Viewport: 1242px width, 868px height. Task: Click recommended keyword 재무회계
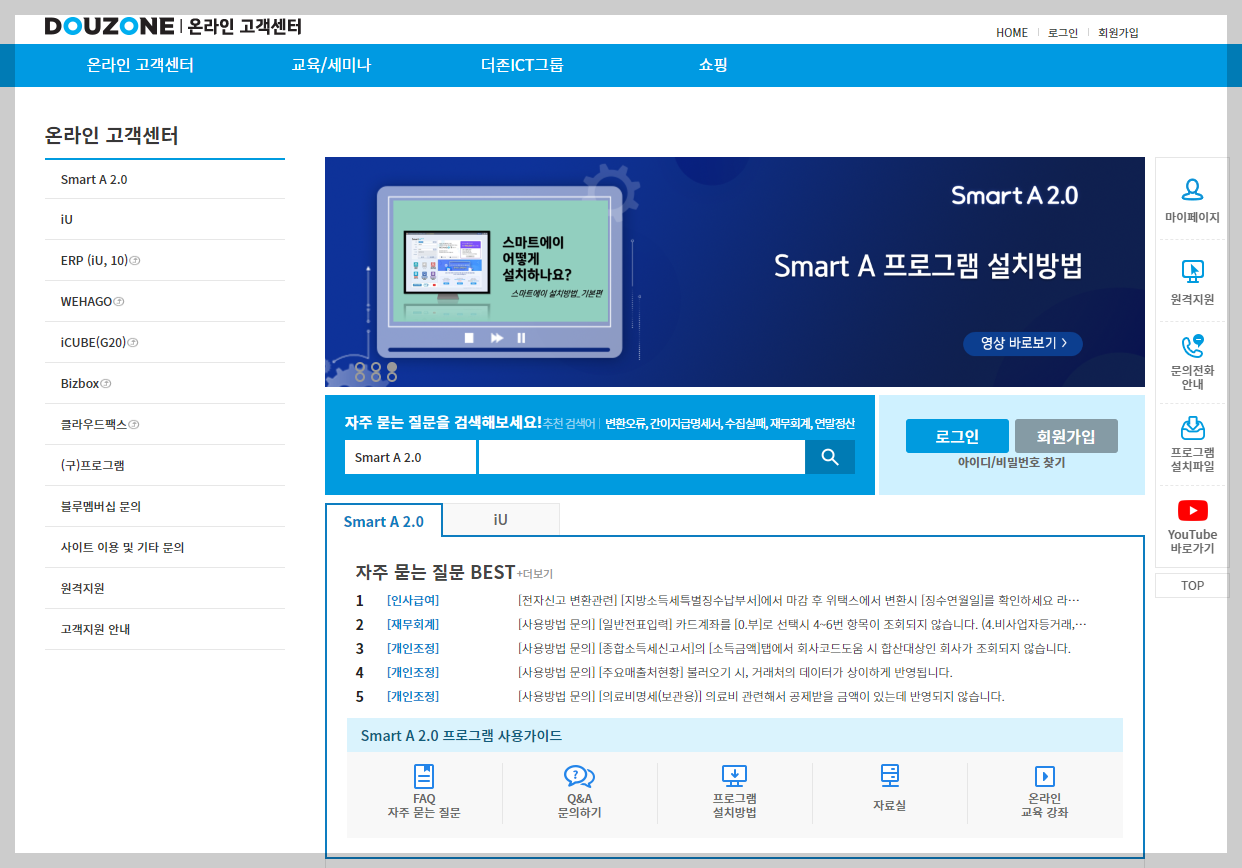791,423
